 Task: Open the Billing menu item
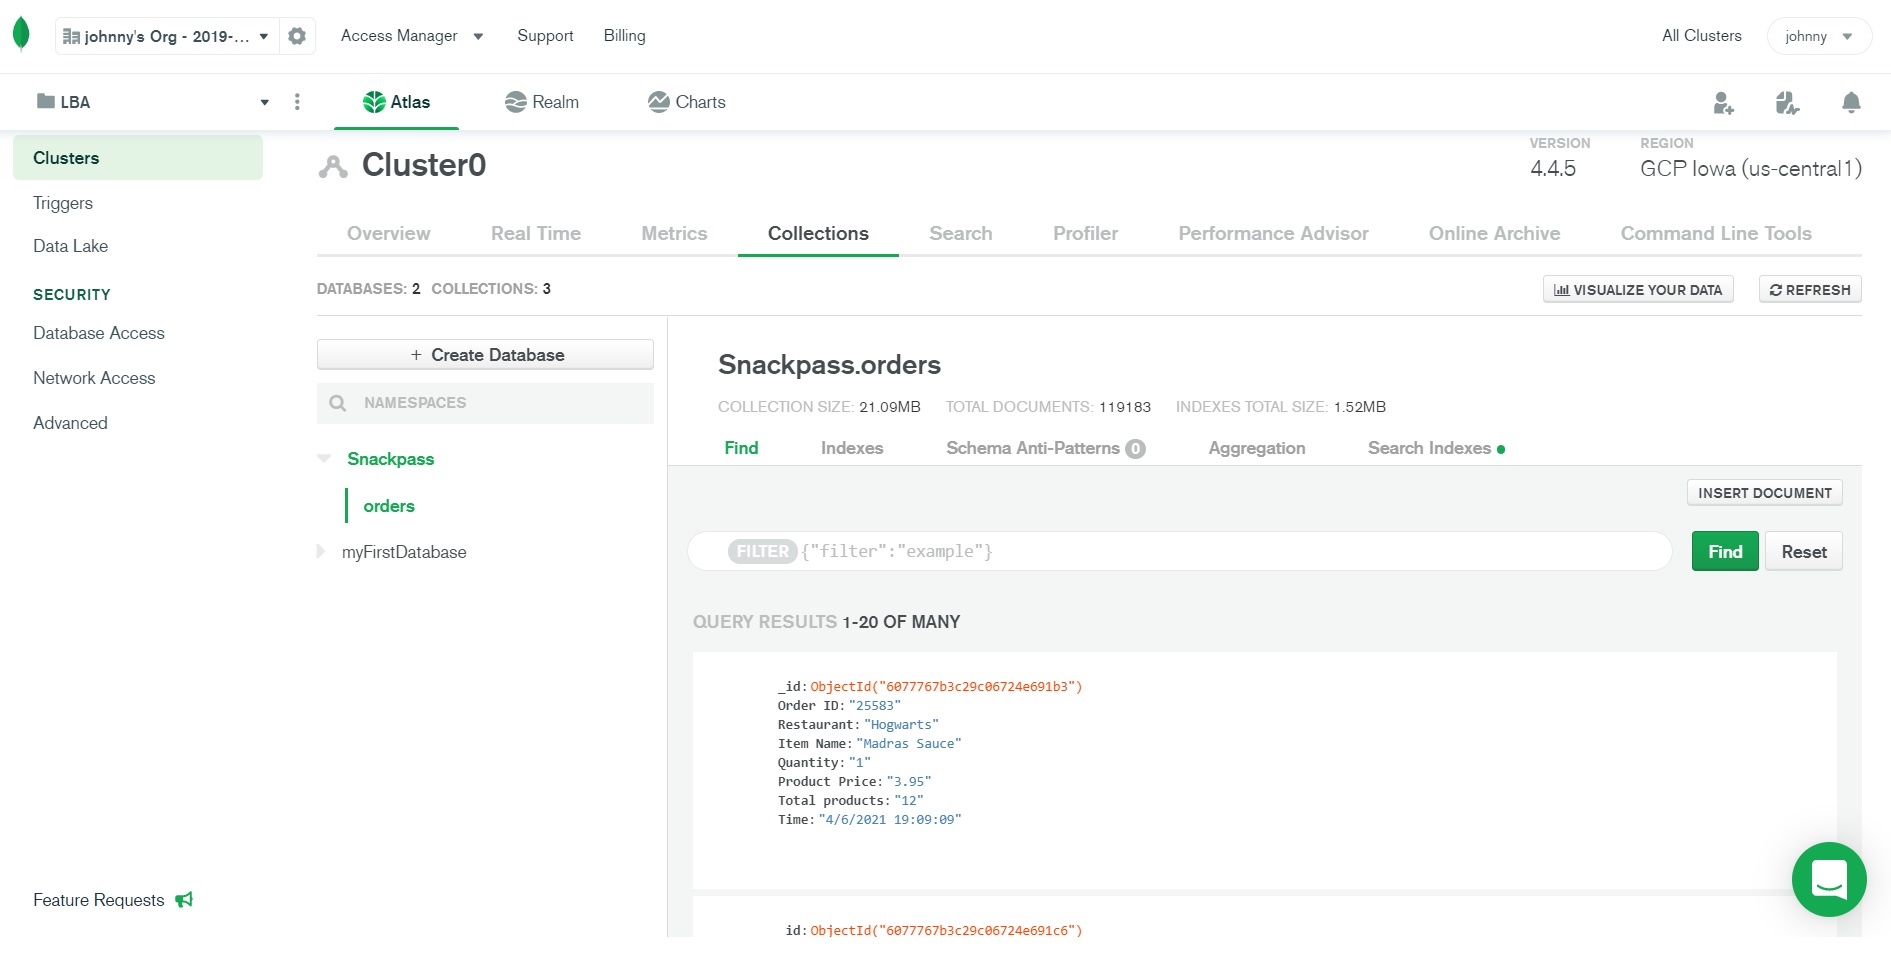coord(624,36)
